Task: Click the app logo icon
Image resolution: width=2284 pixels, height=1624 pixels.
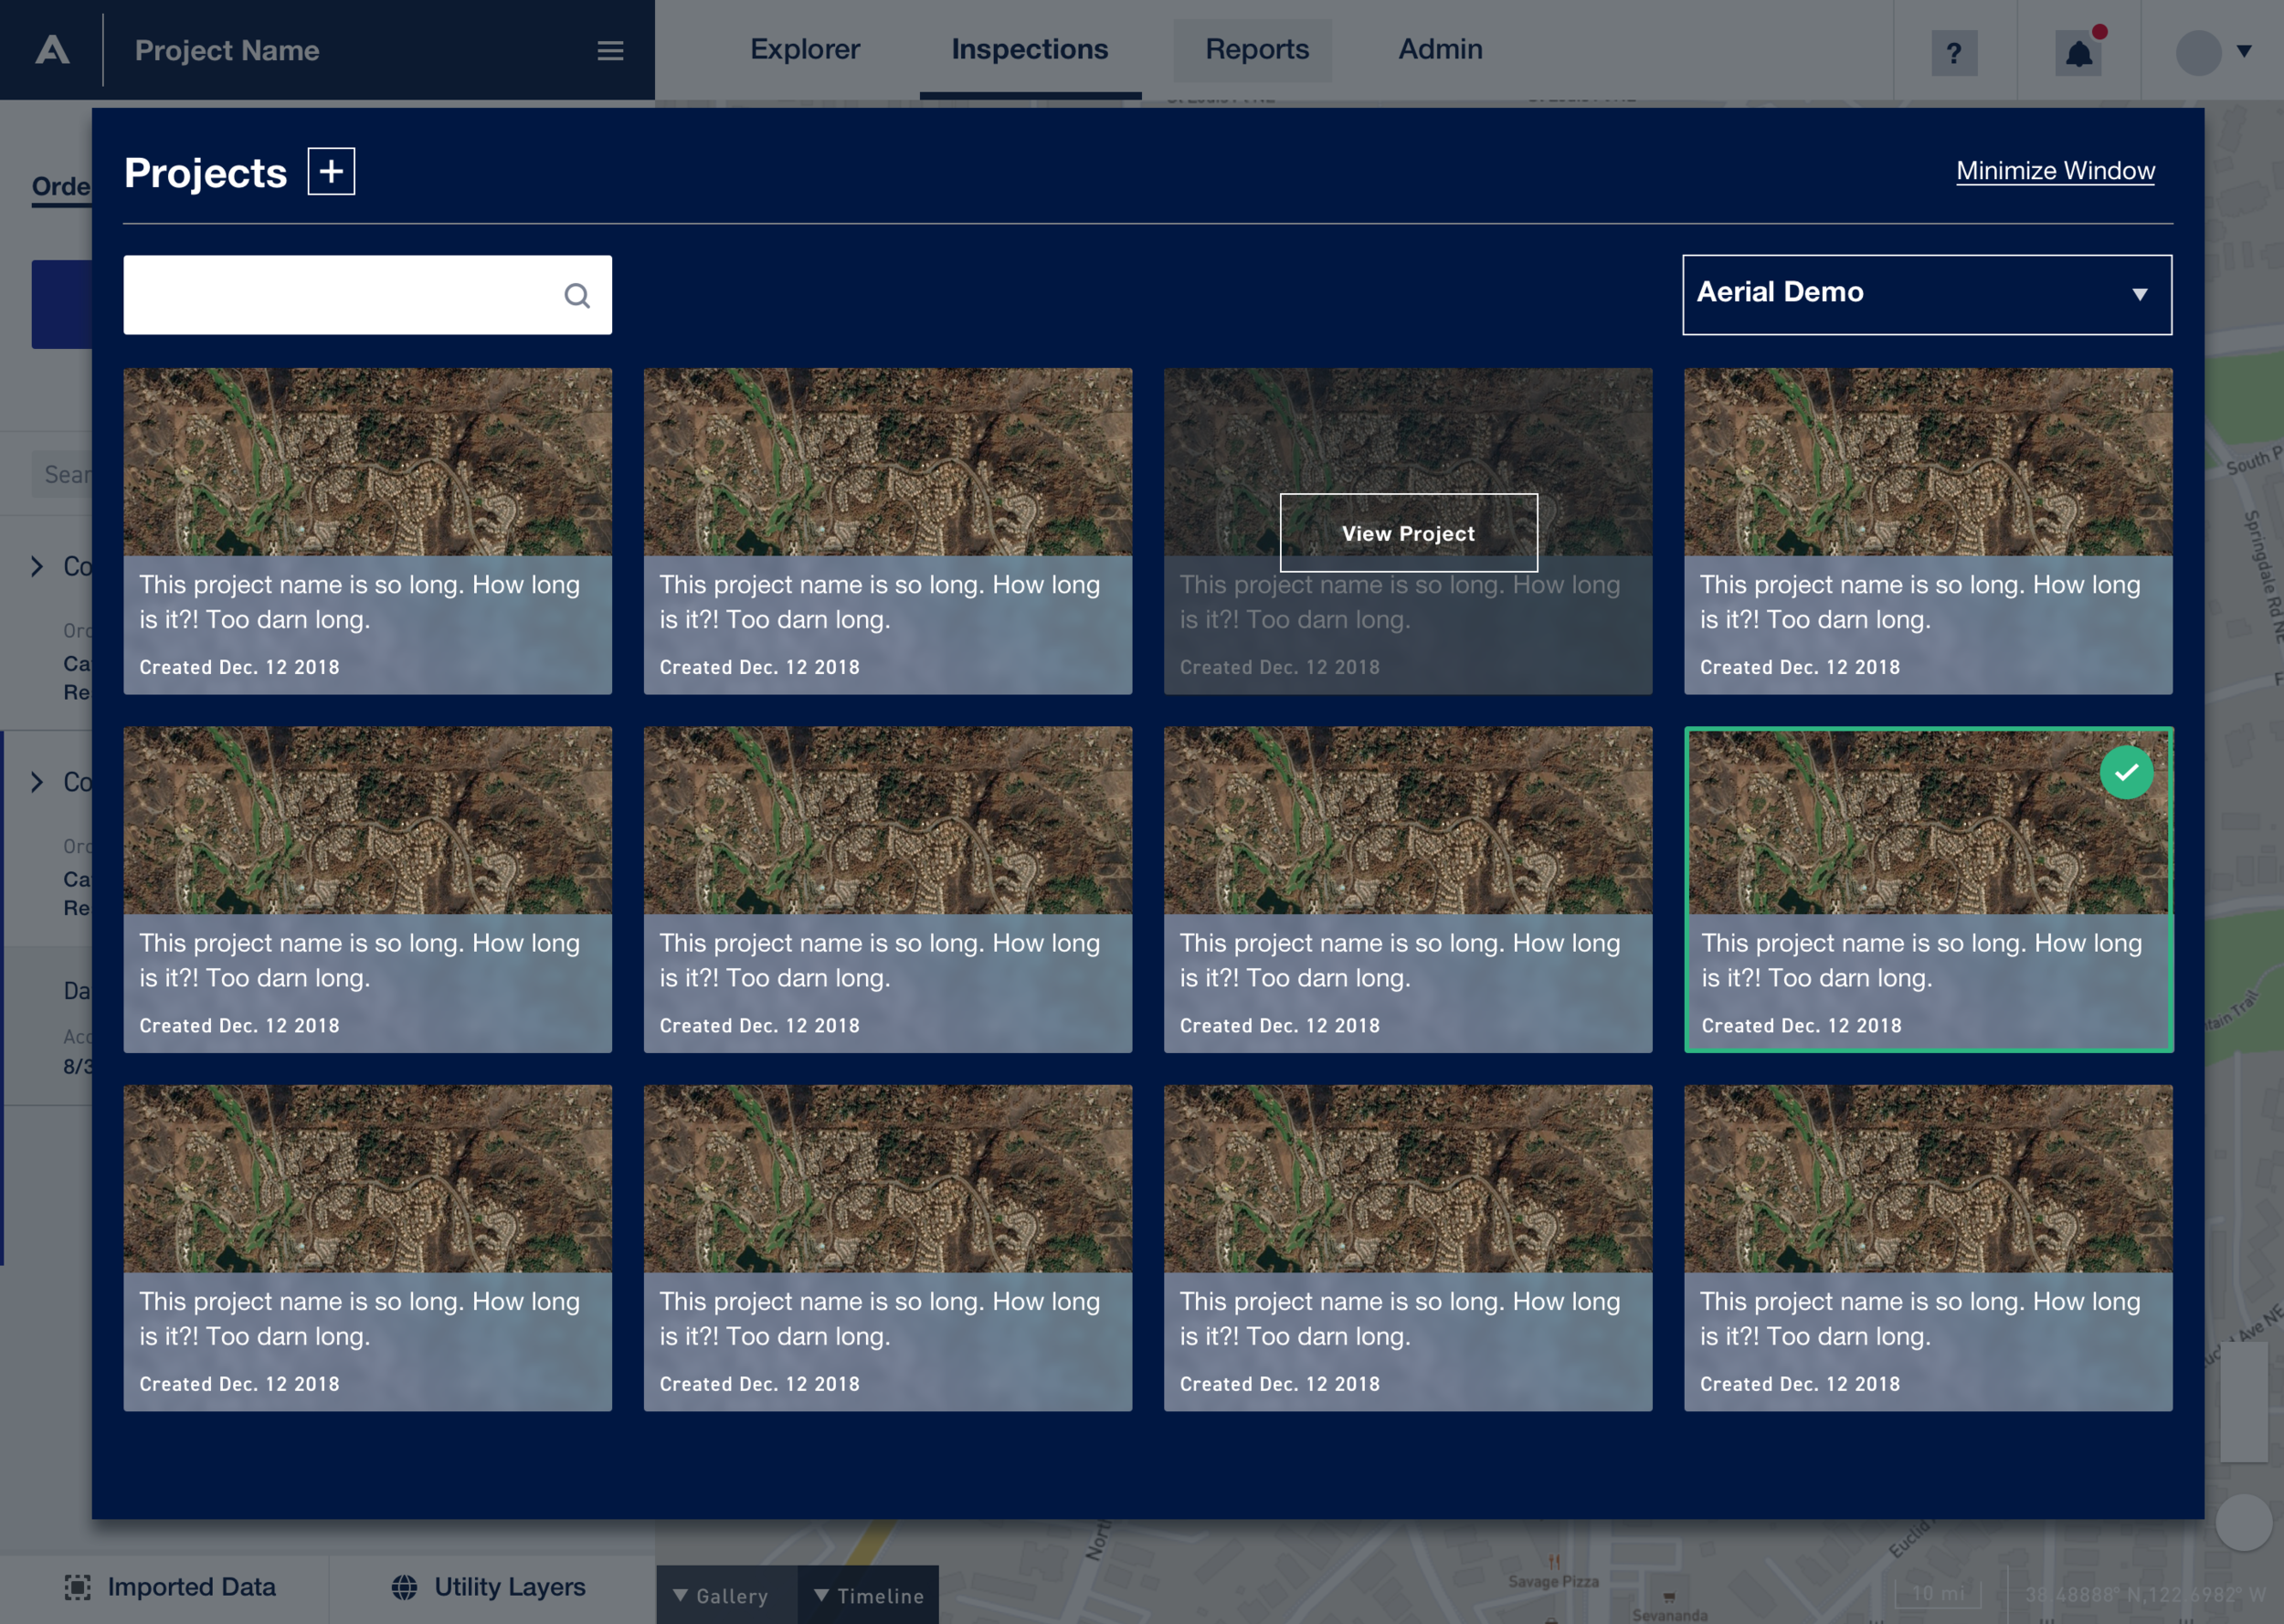Action: pos(52,50)
